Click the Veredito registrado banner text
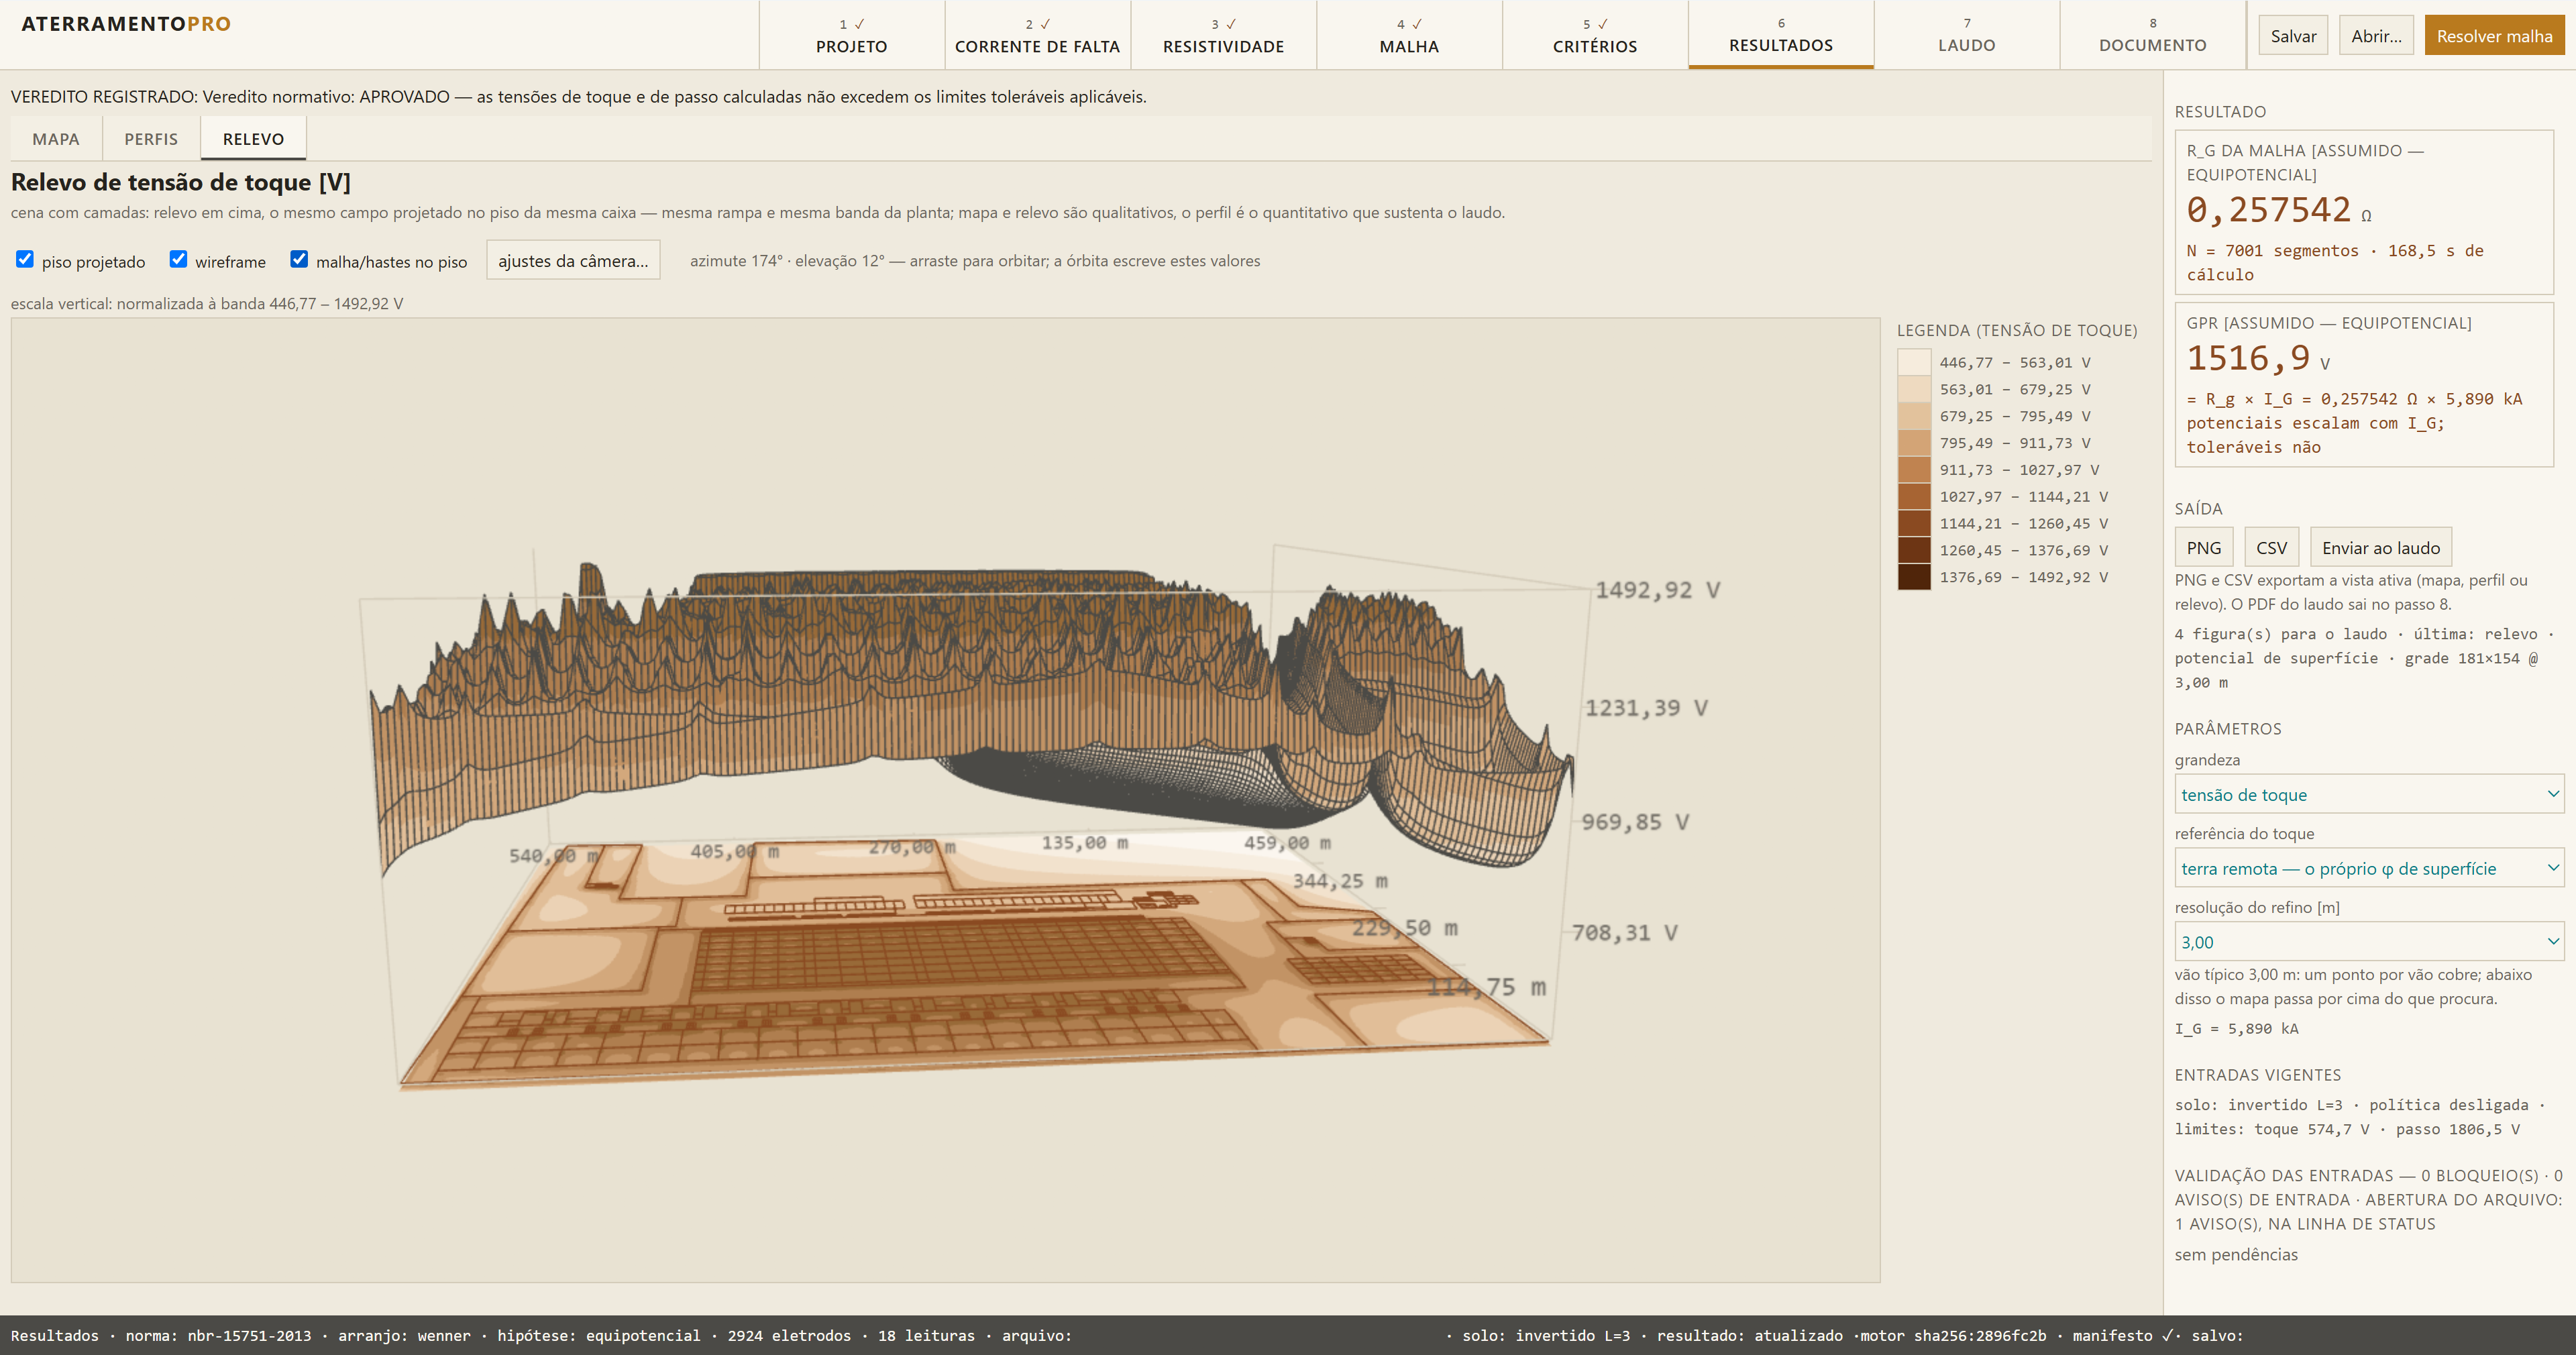The image size is (2576, 1355). (x=579, y=97)
